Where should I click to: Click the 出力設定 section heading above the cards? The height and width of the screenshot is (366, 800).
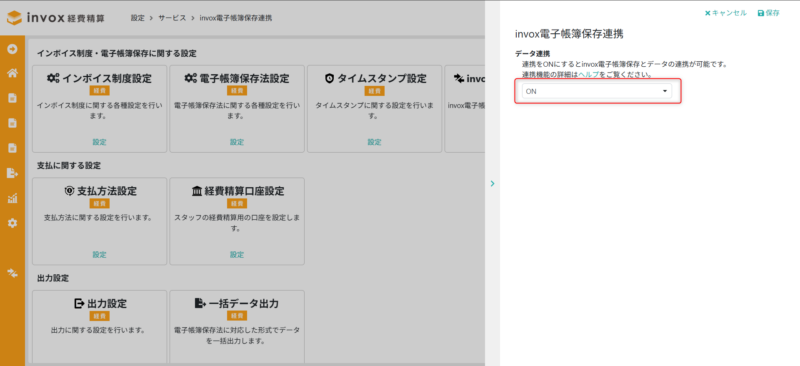pyautogui.click(x=53, y=278)
